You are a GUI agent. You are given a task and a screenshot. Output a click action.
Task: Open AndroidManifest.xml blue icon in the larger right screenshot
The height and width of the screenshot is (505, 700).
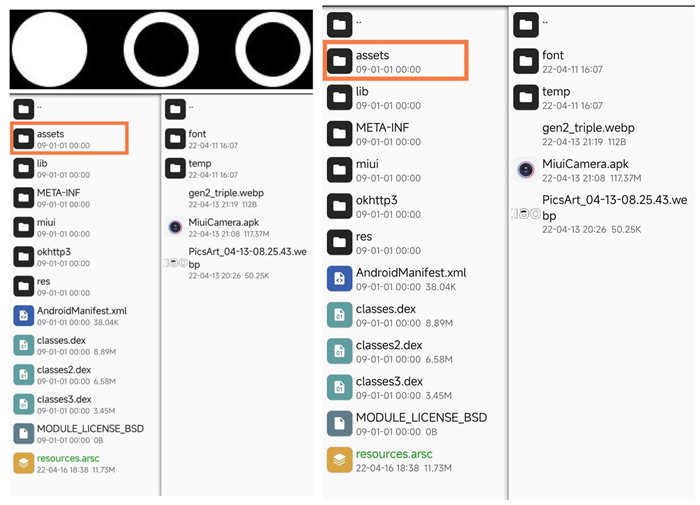click(x=339, y=279)
